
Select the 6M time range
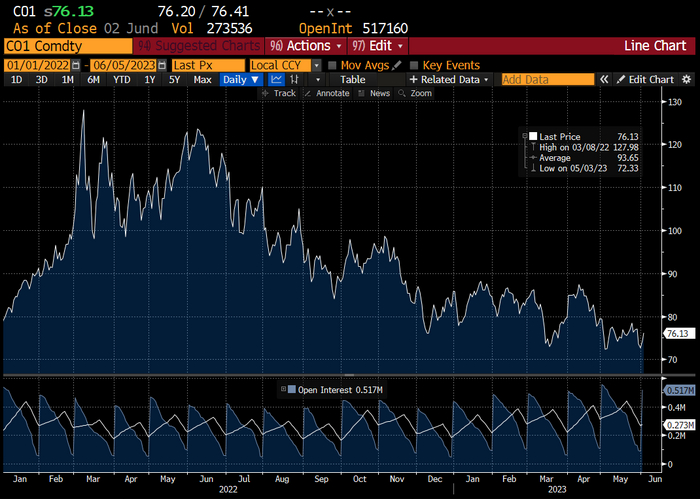click(x=93, y=79)
